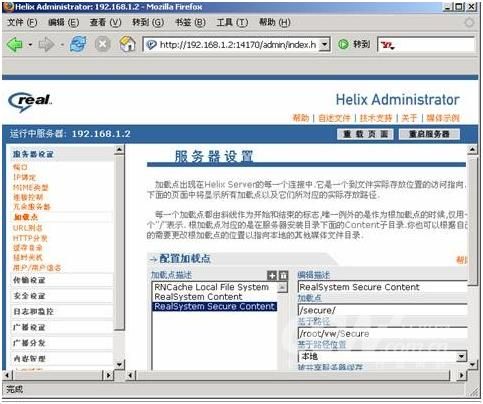Open the 本地 base path location dropdown
Screen dimensions: 483x404
[461, 356]
